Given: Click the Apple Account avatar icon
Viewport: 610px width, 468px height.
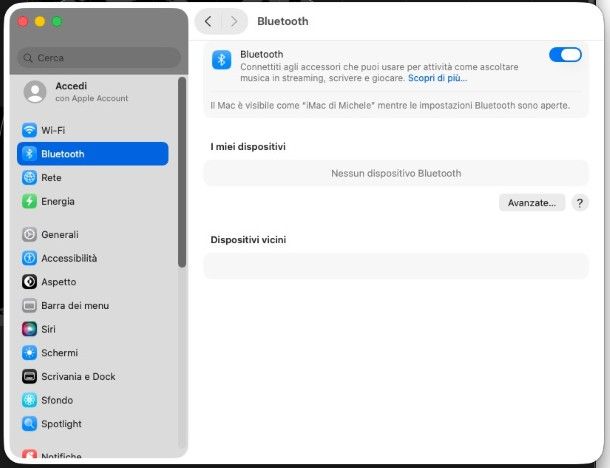Looking at the screenshot, I should point(35,92).
